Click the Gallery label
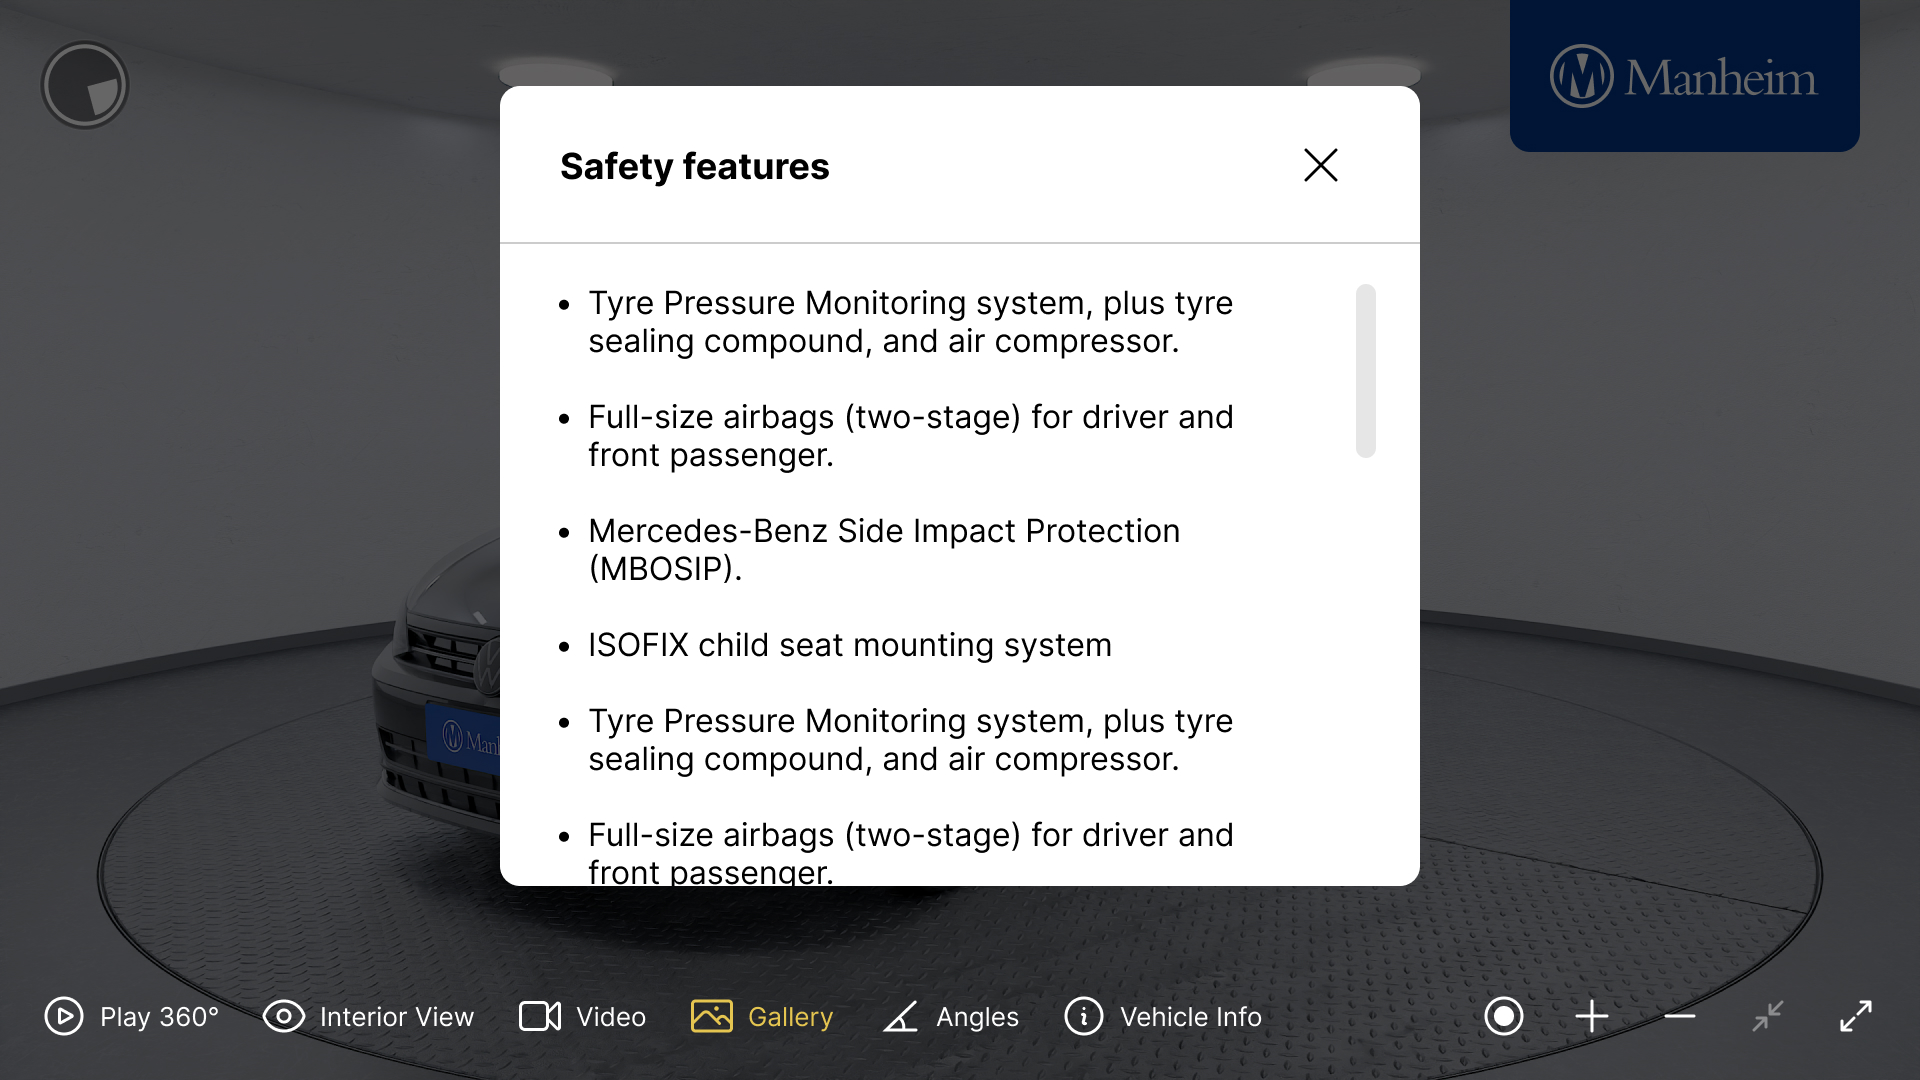This screenshot has width=1920, height=1080. tap(790, 1016)
